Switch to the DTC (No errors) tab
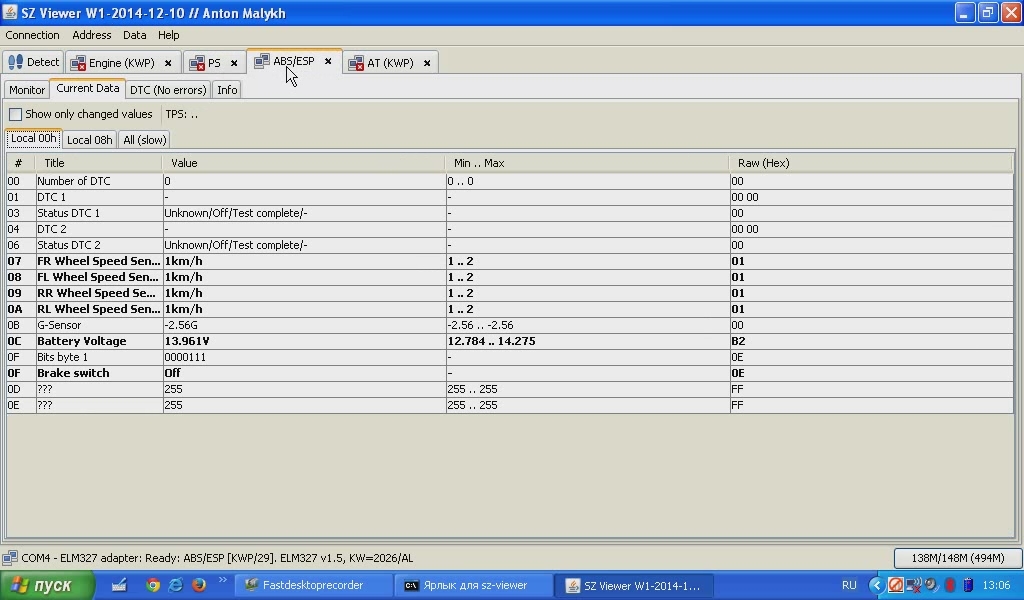The width and height of the screenshot is (1024, 600). click(x=168, y=90)
